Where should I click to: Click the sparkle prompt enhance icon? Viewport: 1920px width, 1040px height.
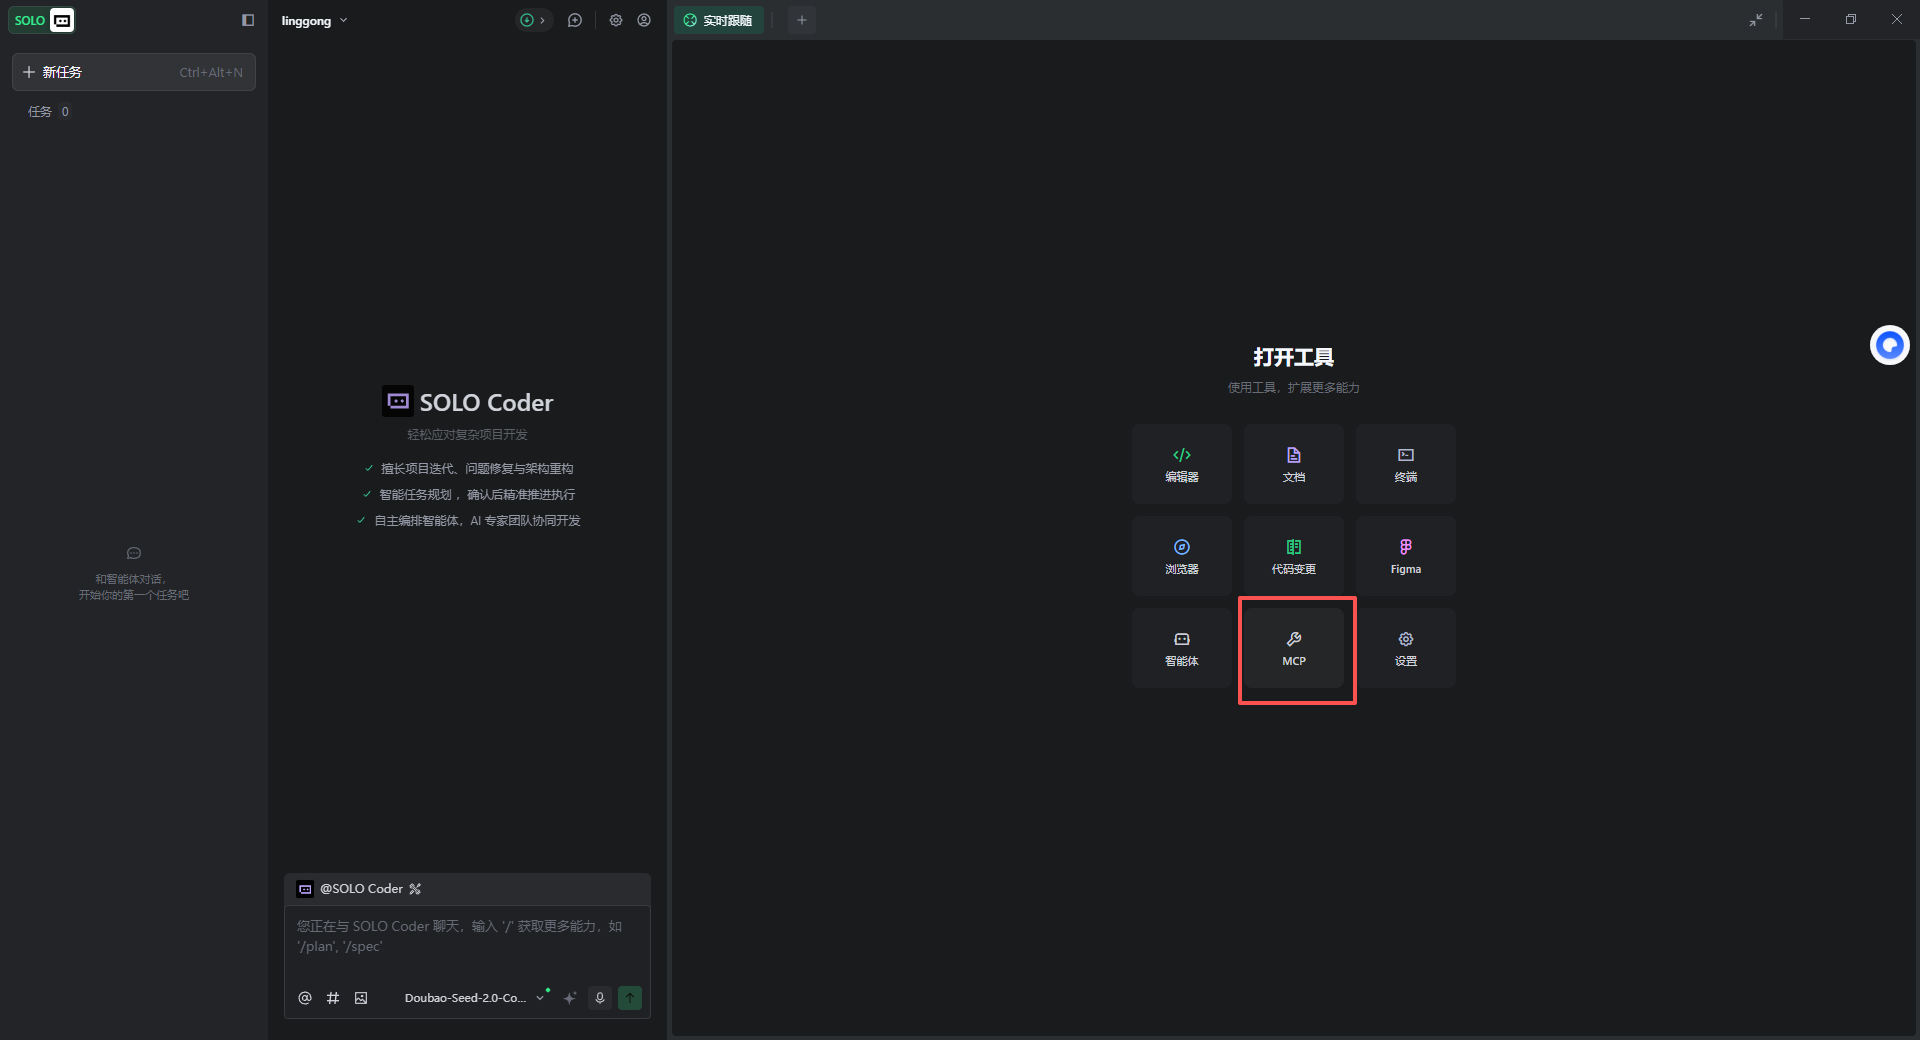click(x=570, y=998)
